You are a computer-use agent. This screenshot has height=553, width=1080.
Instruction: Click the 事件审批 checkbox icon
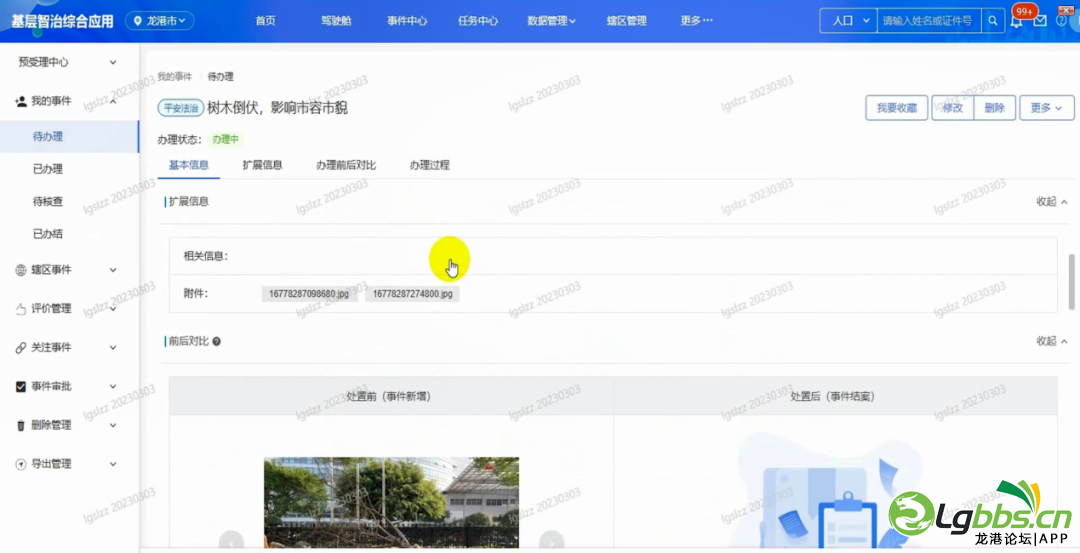click(21, 386)
